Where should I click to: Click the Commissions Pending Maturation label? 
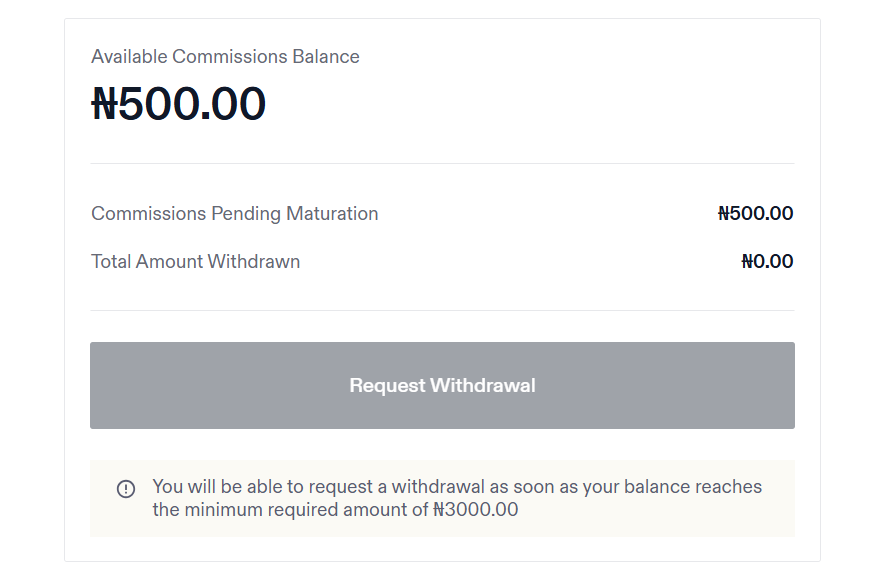point(234,214)
